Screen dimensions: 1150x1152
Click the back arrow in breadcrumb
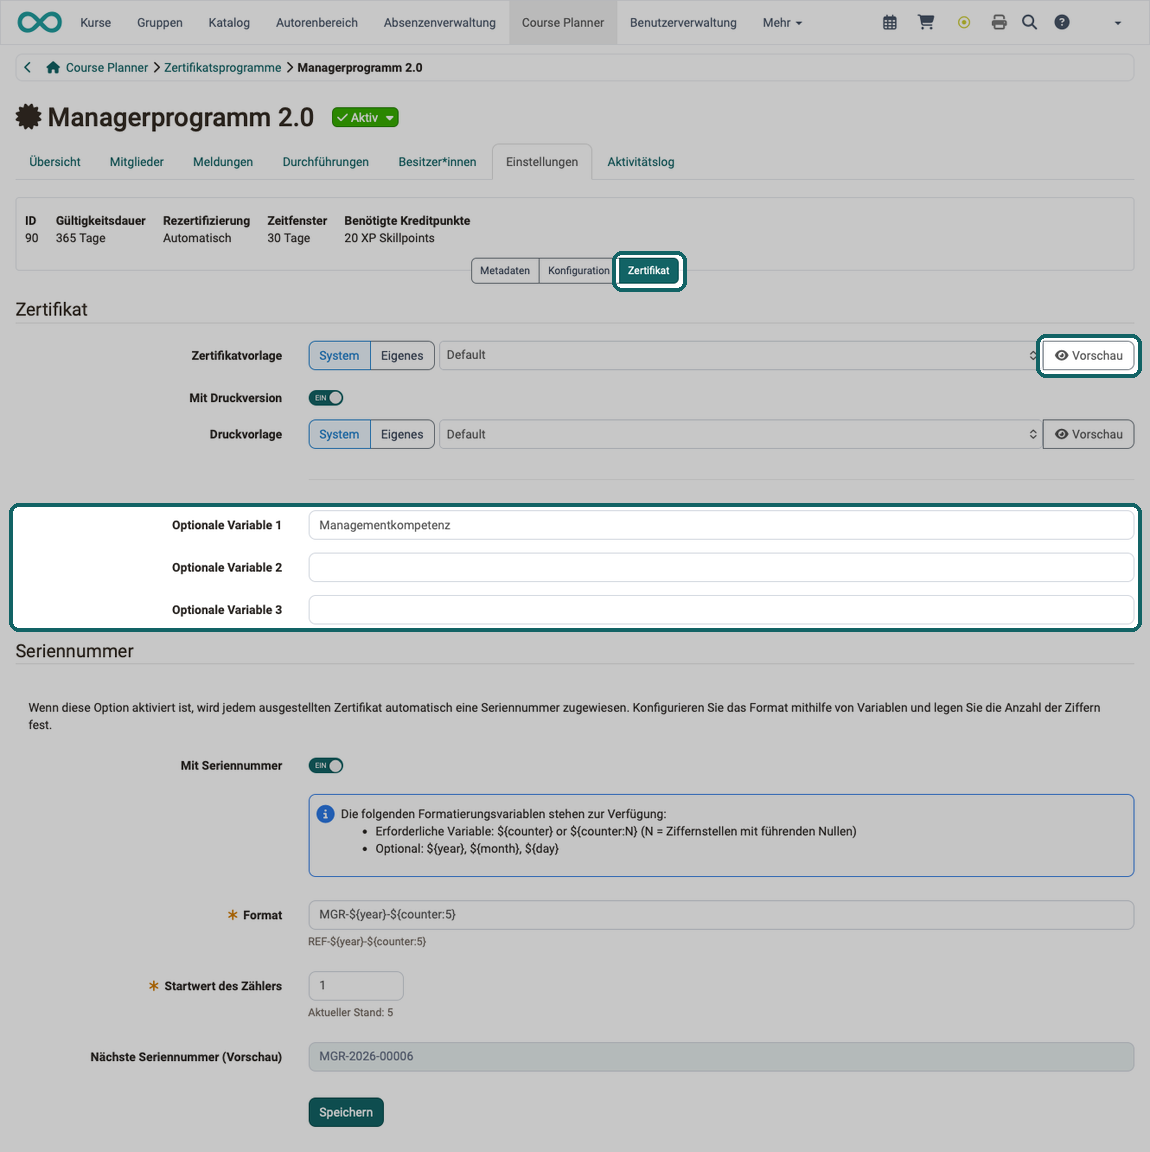click(27, 67)
